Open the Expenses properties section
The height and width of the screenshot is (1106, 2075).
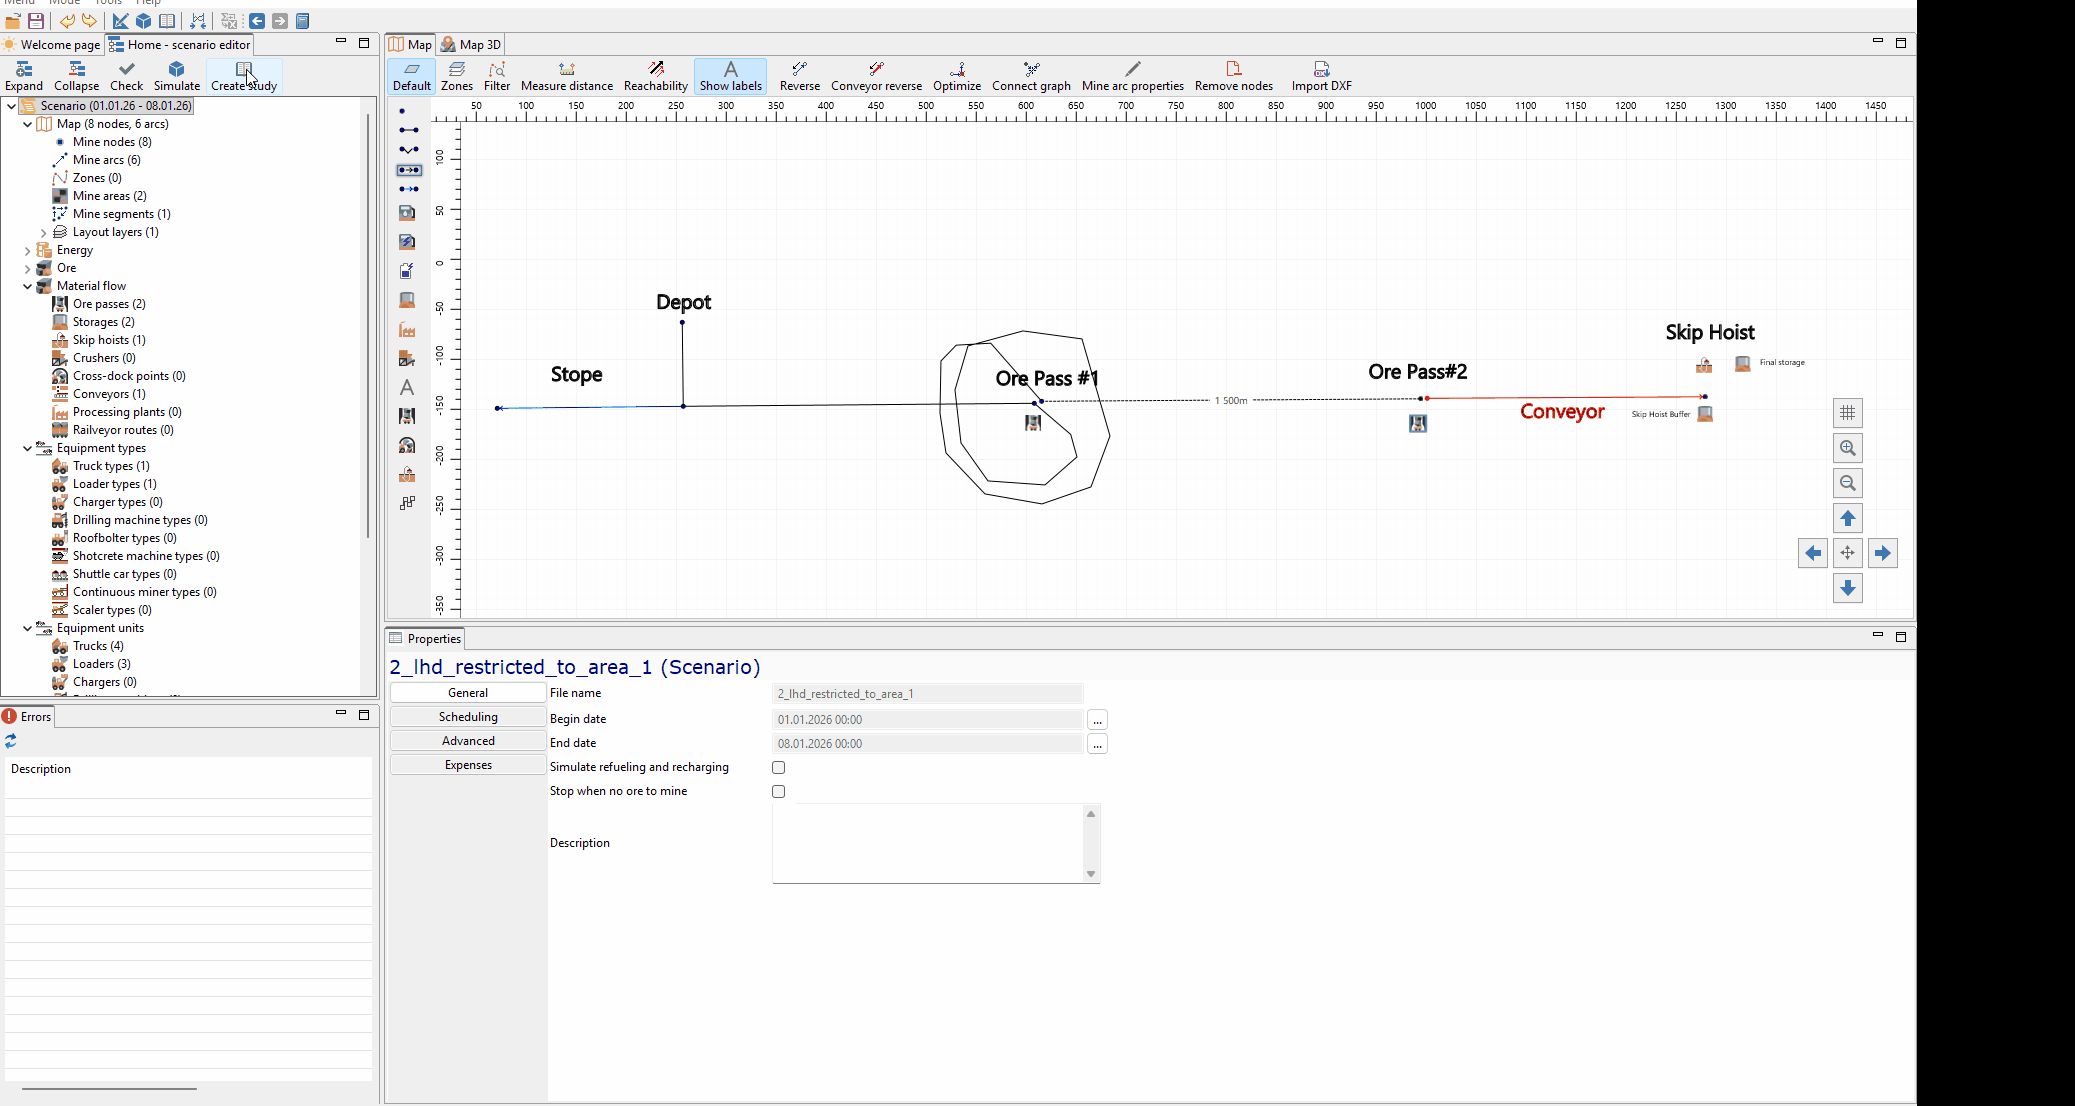tap(468, 765)
